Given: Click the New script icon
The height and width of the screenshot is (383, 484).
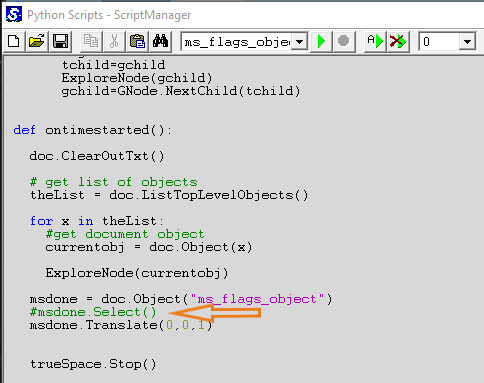Looking at the screenshot, I should click(x=14, y=42).
